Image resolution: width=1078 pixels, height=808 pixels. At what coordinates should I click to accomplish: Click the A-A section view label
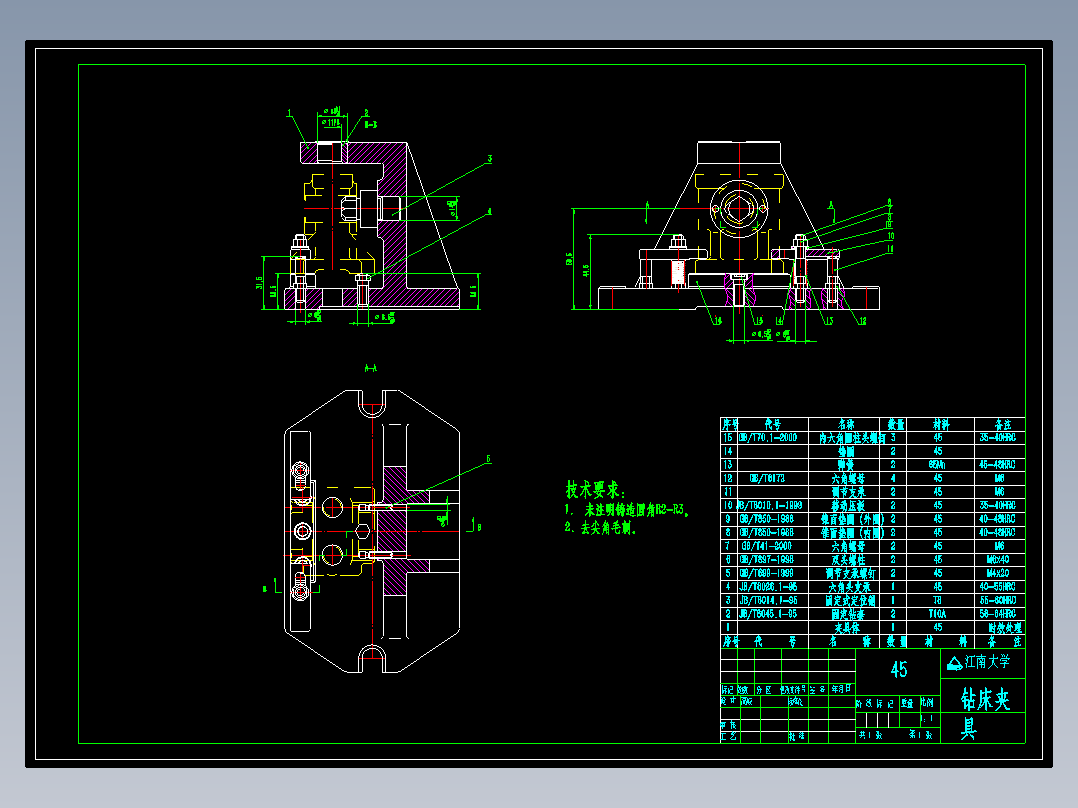371,369
